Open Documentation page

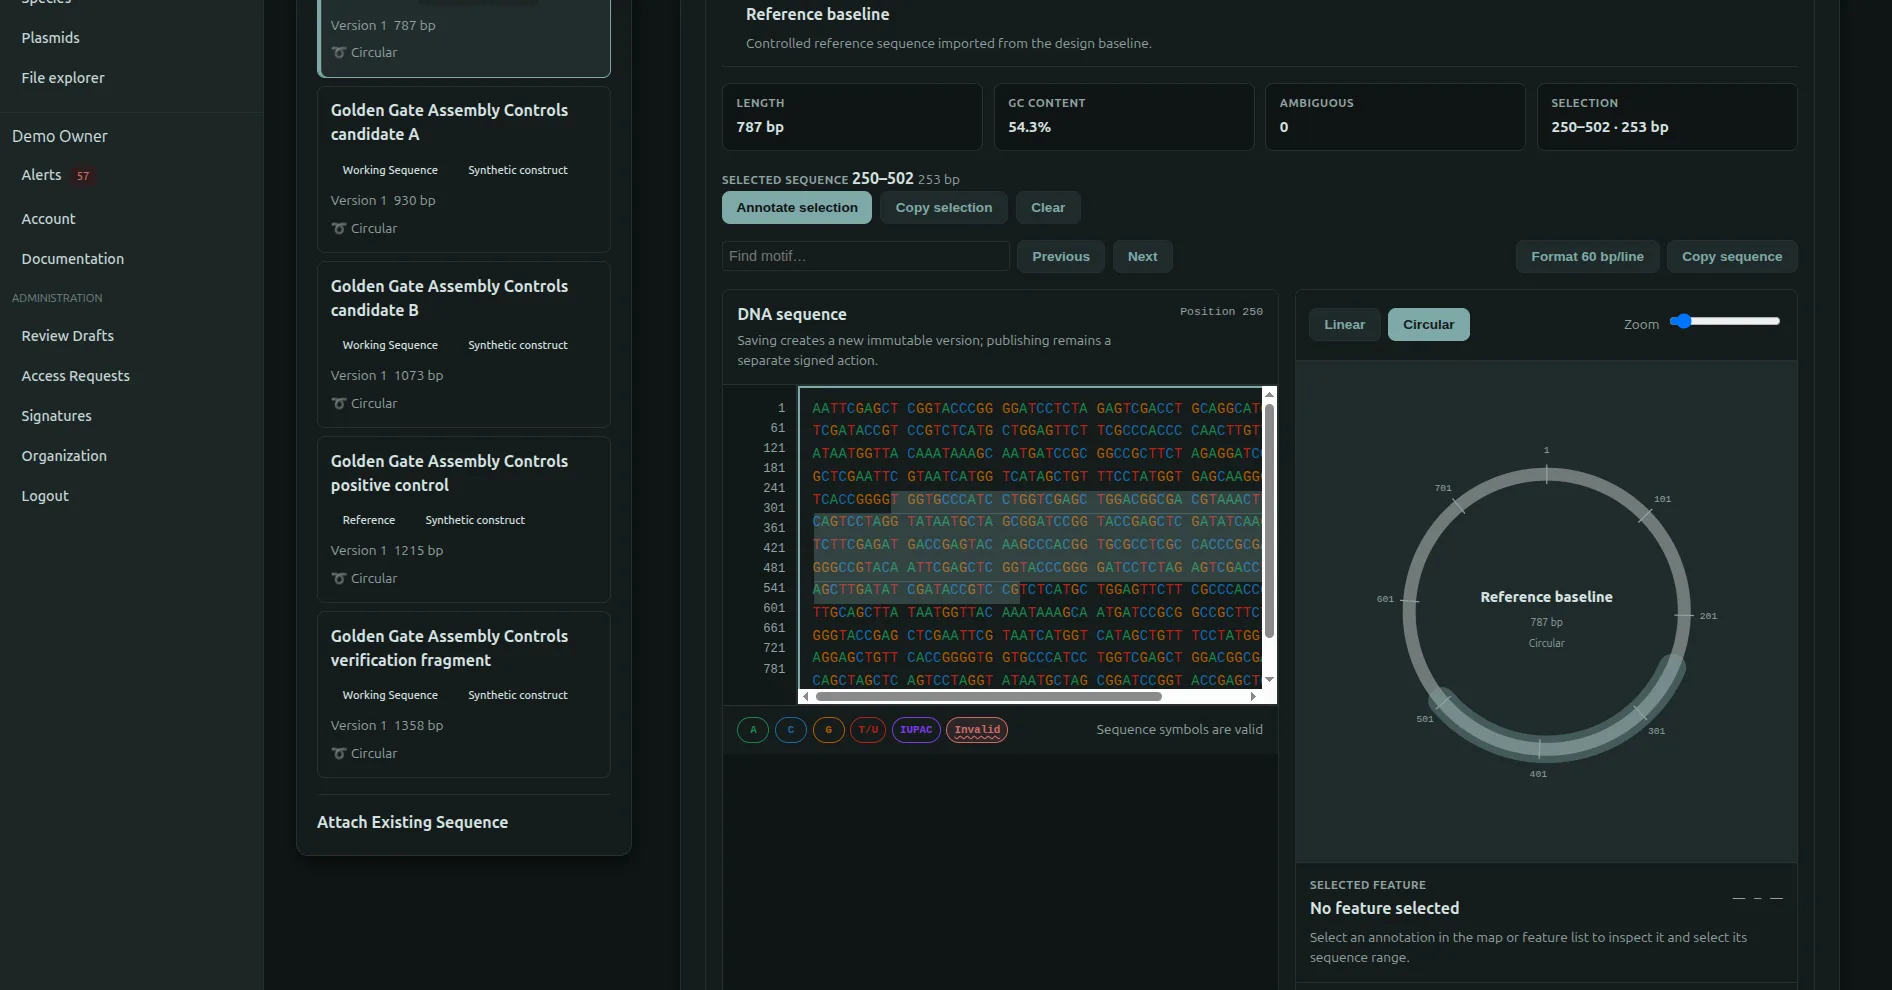click(73, 259)
